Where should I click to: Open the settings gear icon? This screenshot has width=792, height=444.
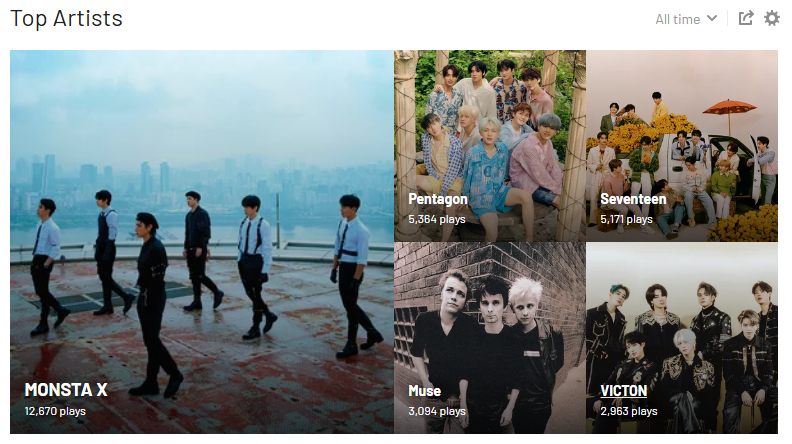pos(771,19)
